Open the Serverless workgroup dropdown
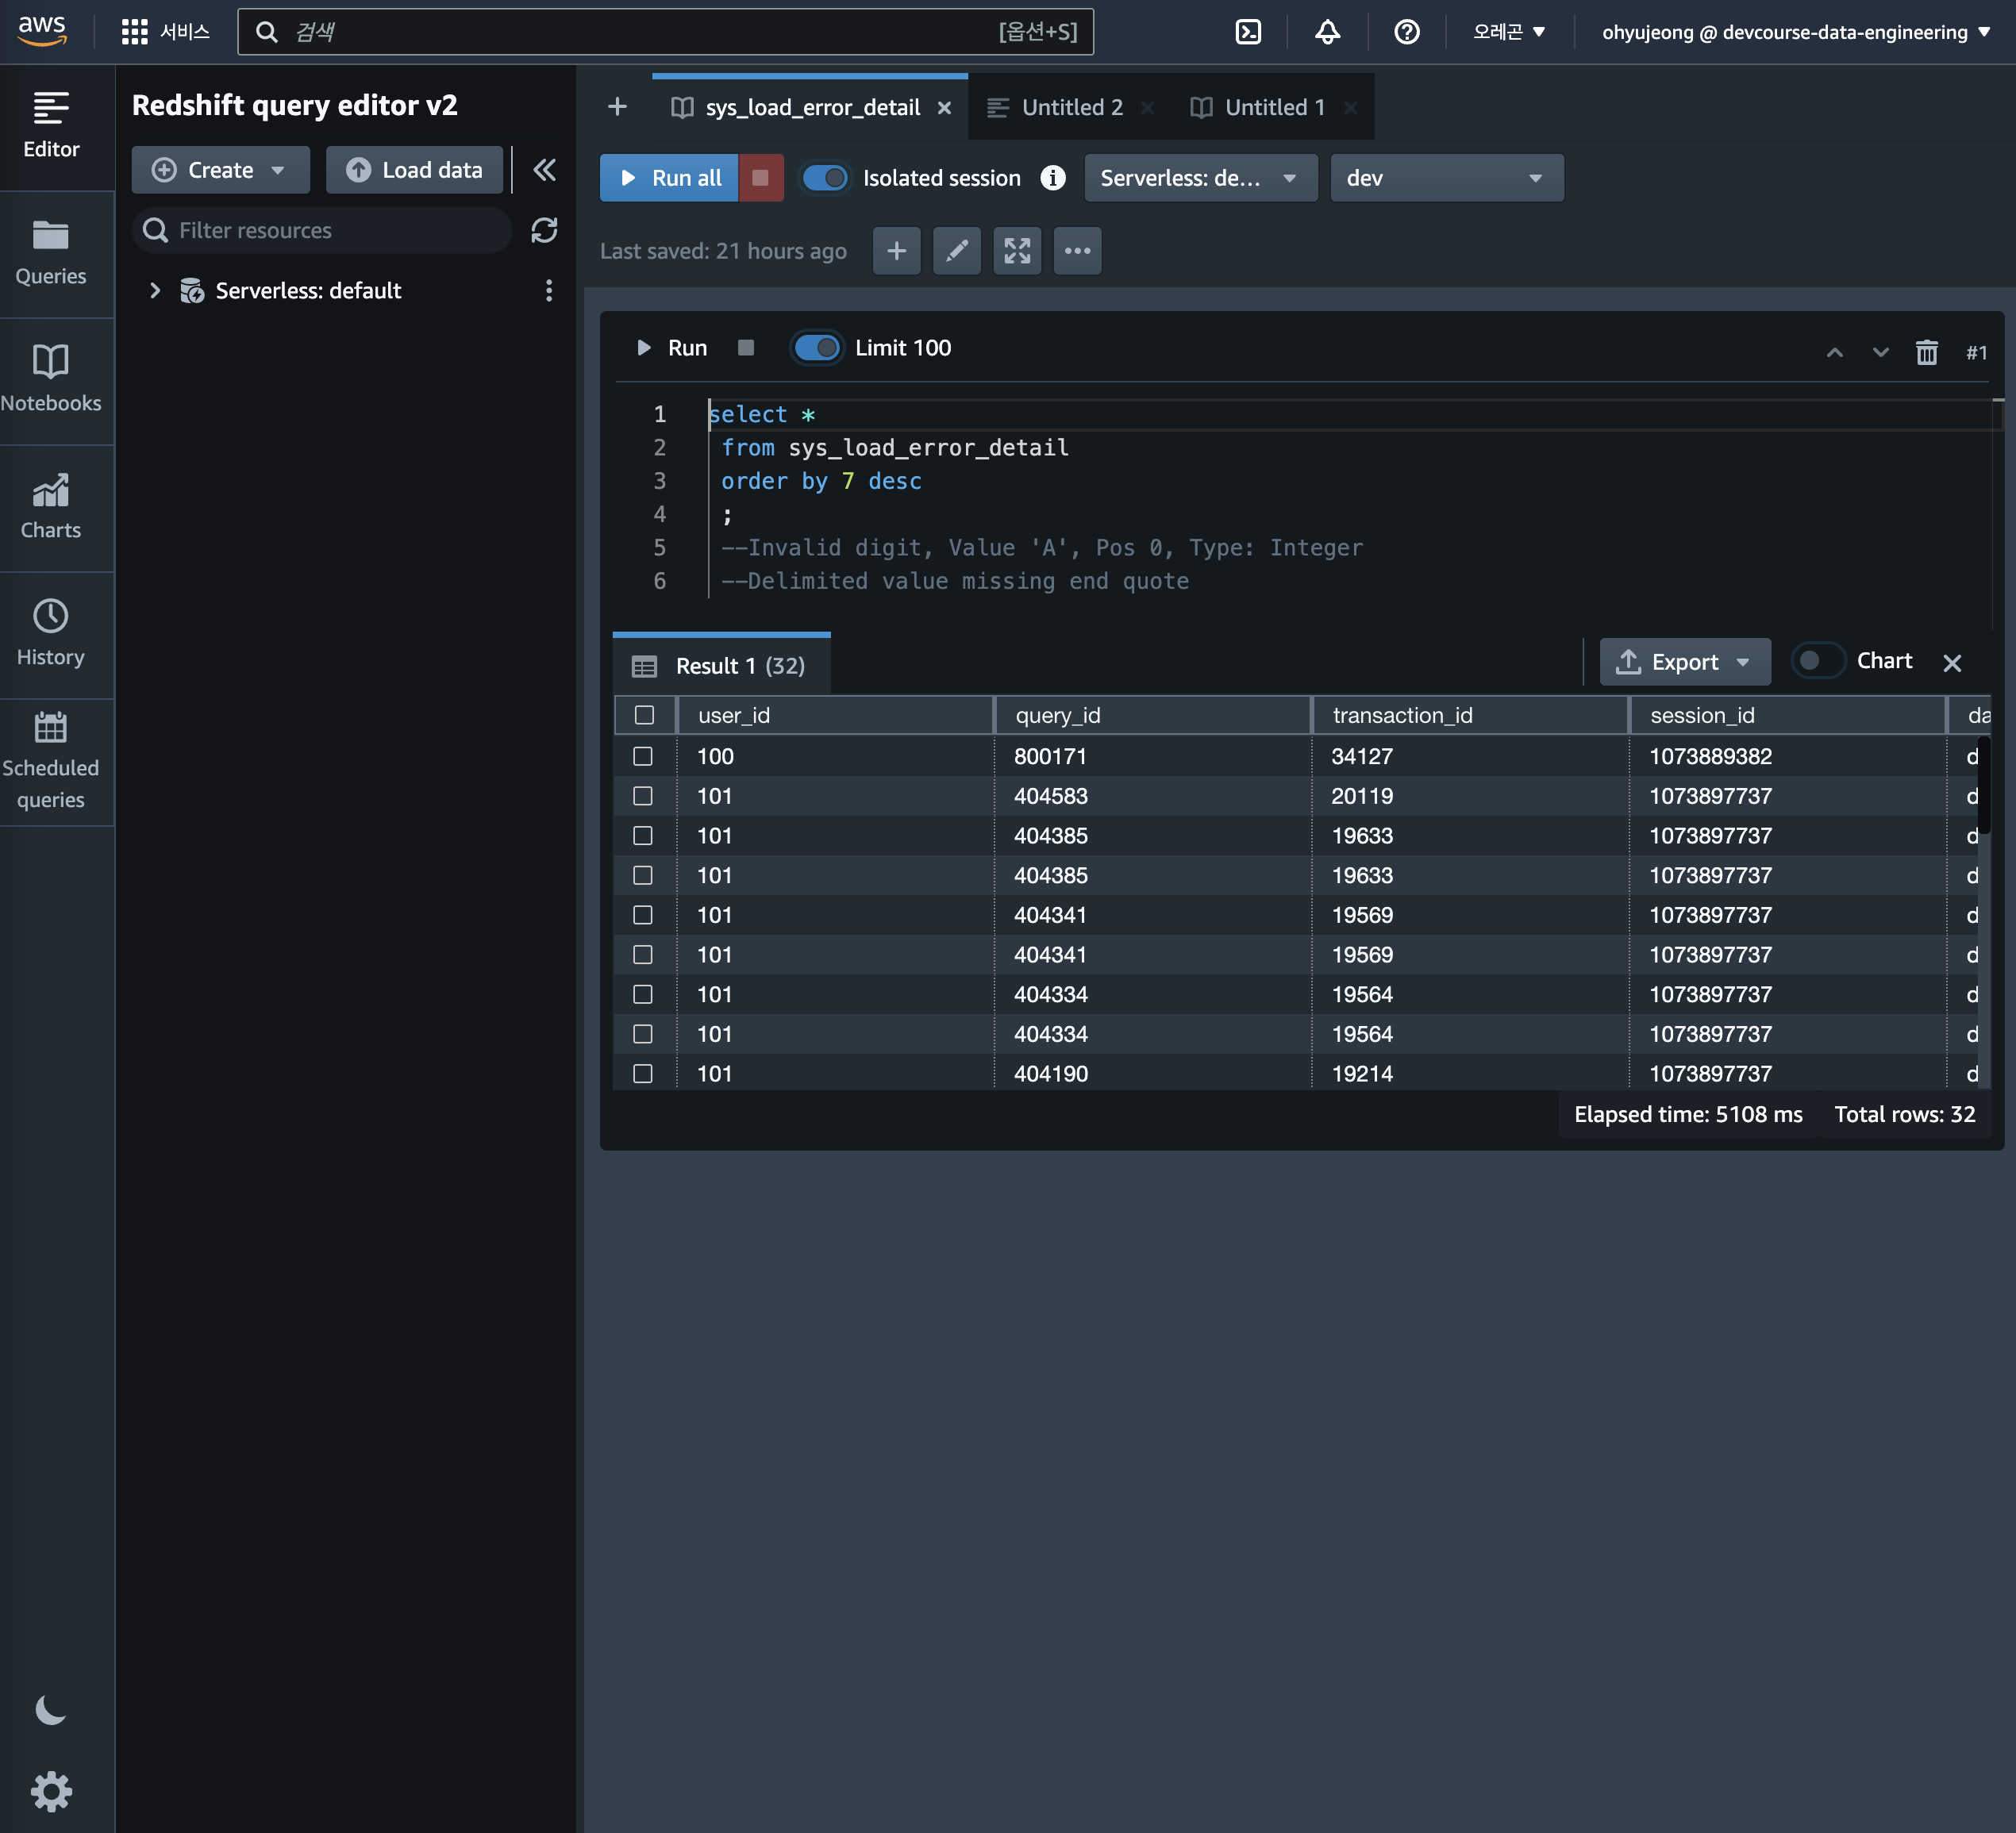Screen dimensions: 2016x1833 pos(1200,178)
